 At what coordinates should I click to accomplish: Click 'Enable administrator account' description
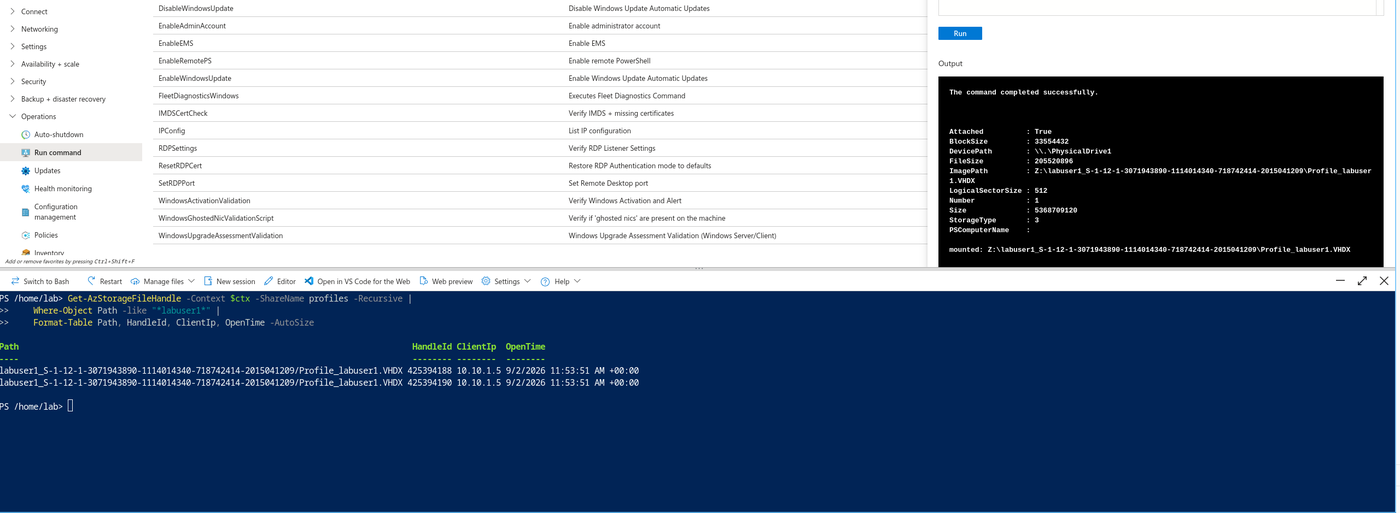coord(614,25)
